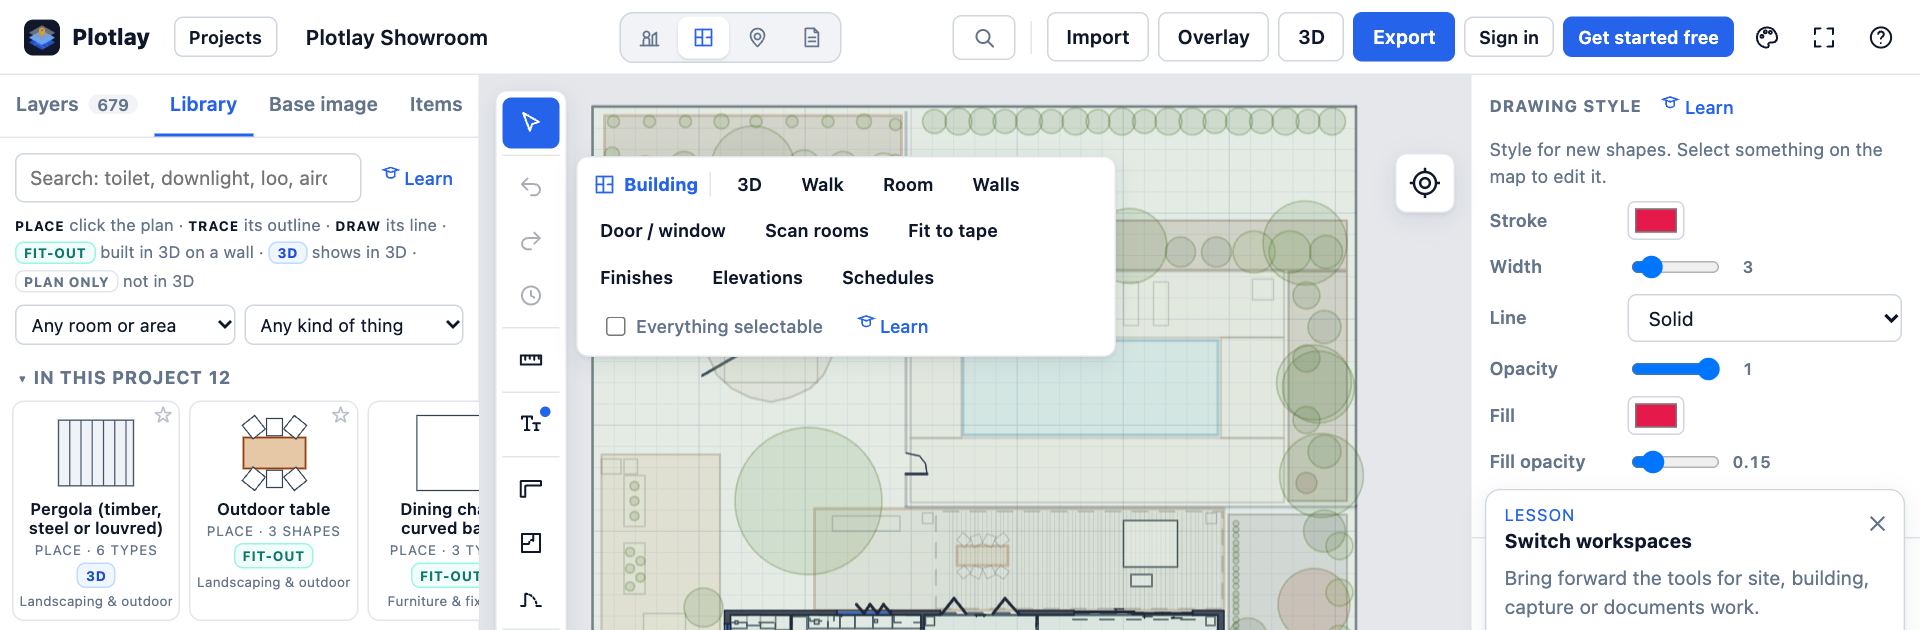Select the wall drawing tool
The image size is (1920, 630).
tap(531, 488)
